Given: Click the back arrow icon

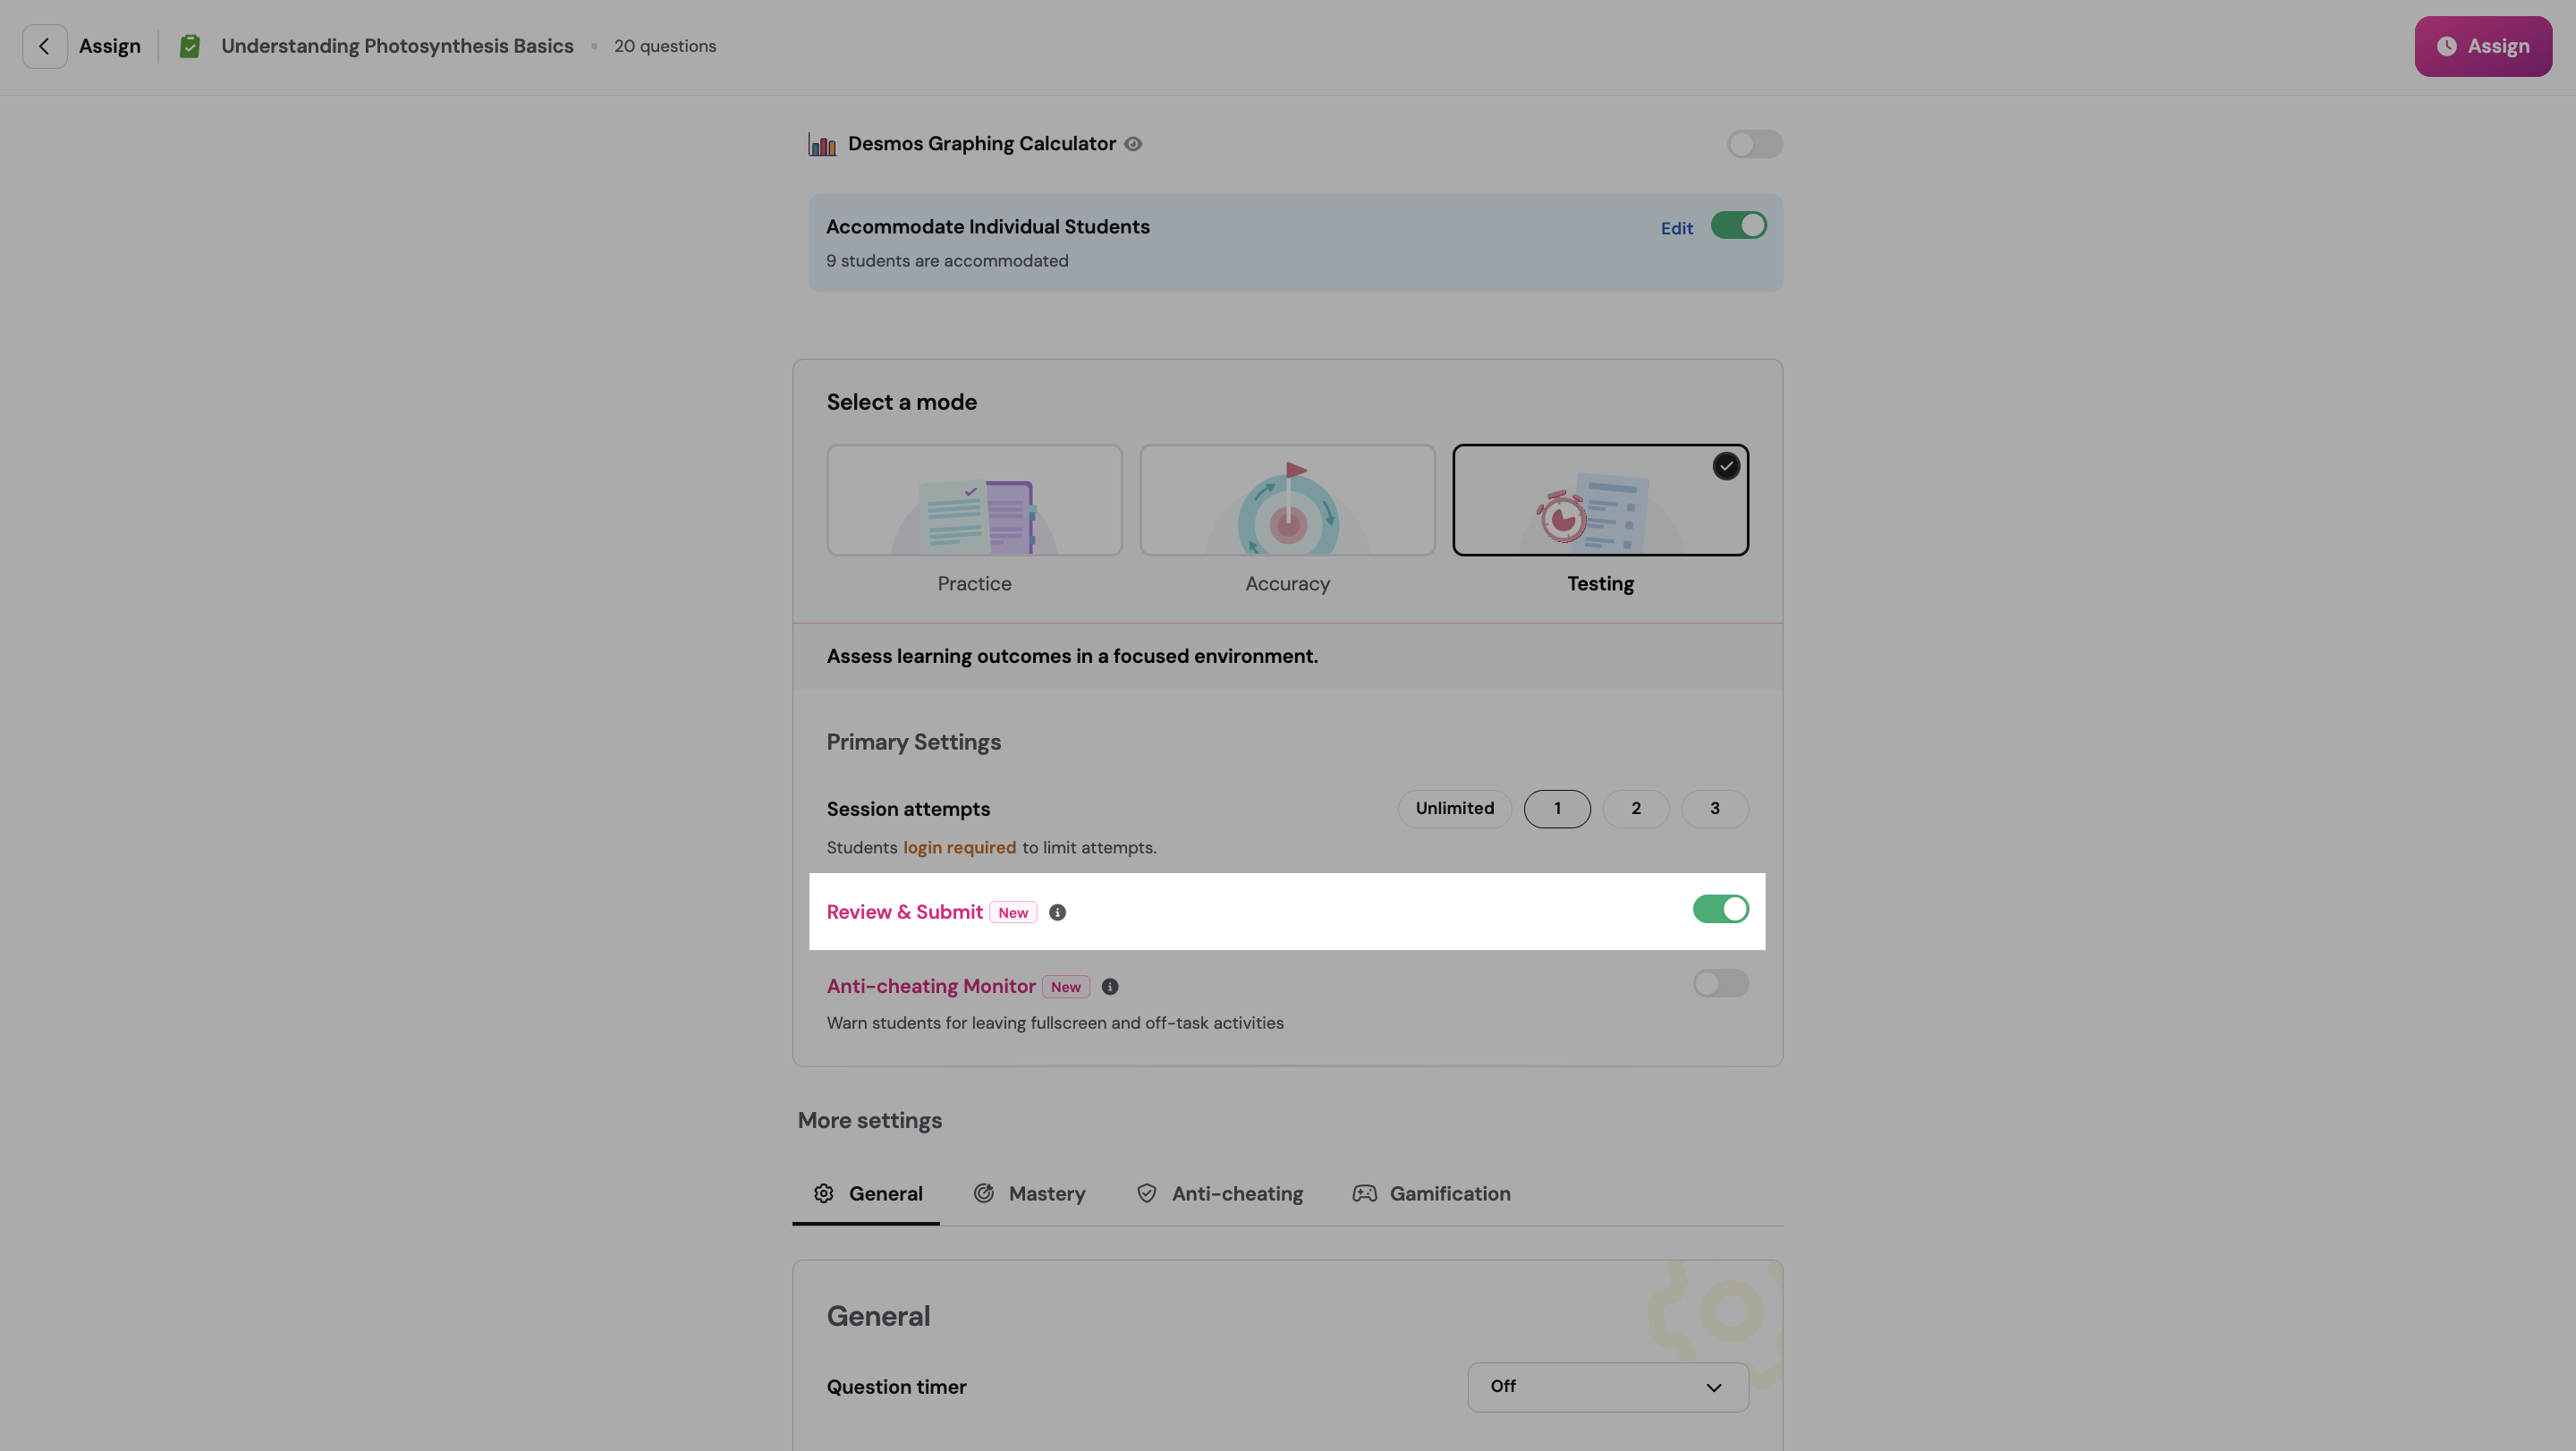Looking at the screenshot, I should click(44, 46).
